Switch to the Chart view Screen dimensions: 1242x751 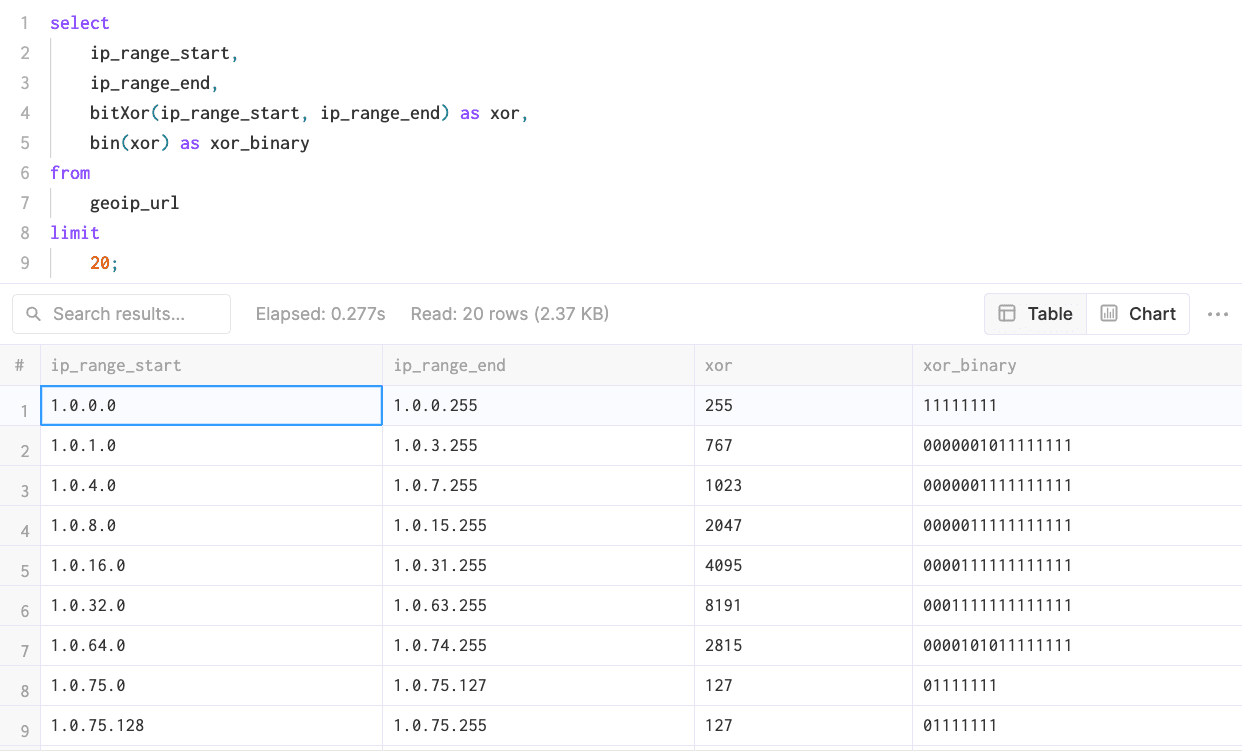click(1138, 314)
